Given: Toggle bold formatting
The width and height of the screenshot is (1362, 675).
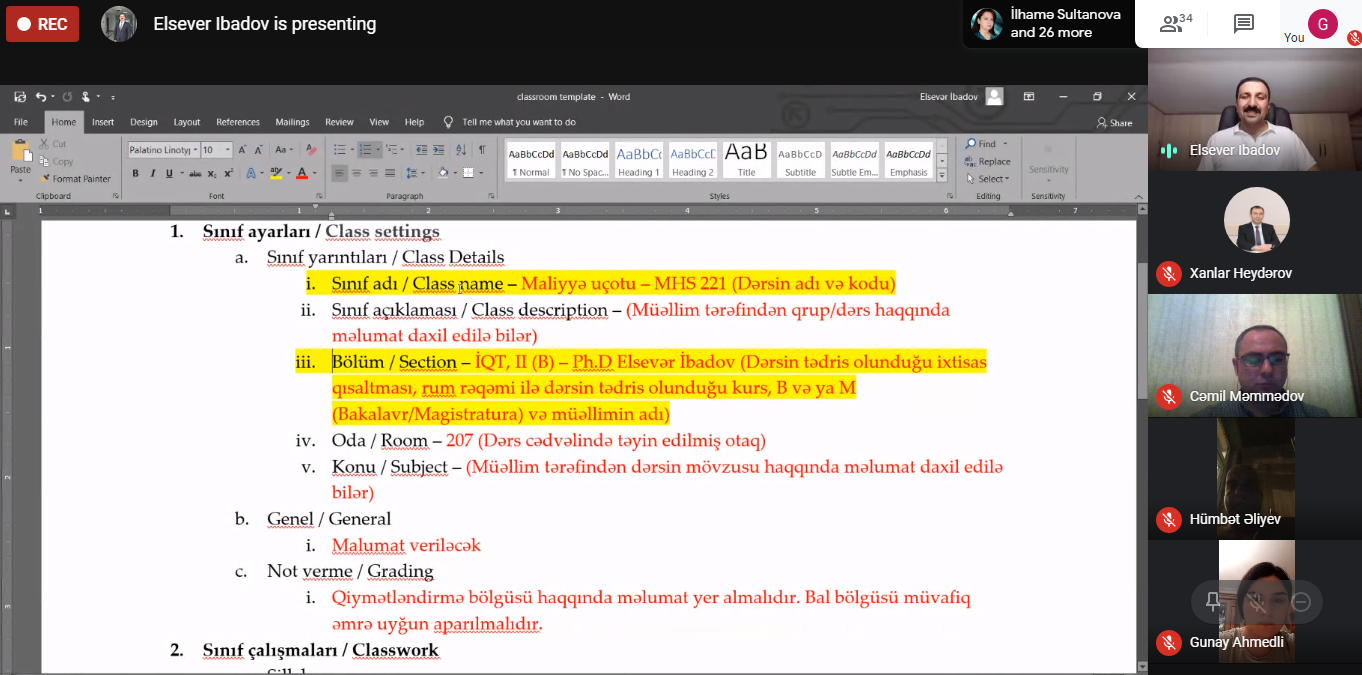Looking at the screenshot, I should point(135,173).
